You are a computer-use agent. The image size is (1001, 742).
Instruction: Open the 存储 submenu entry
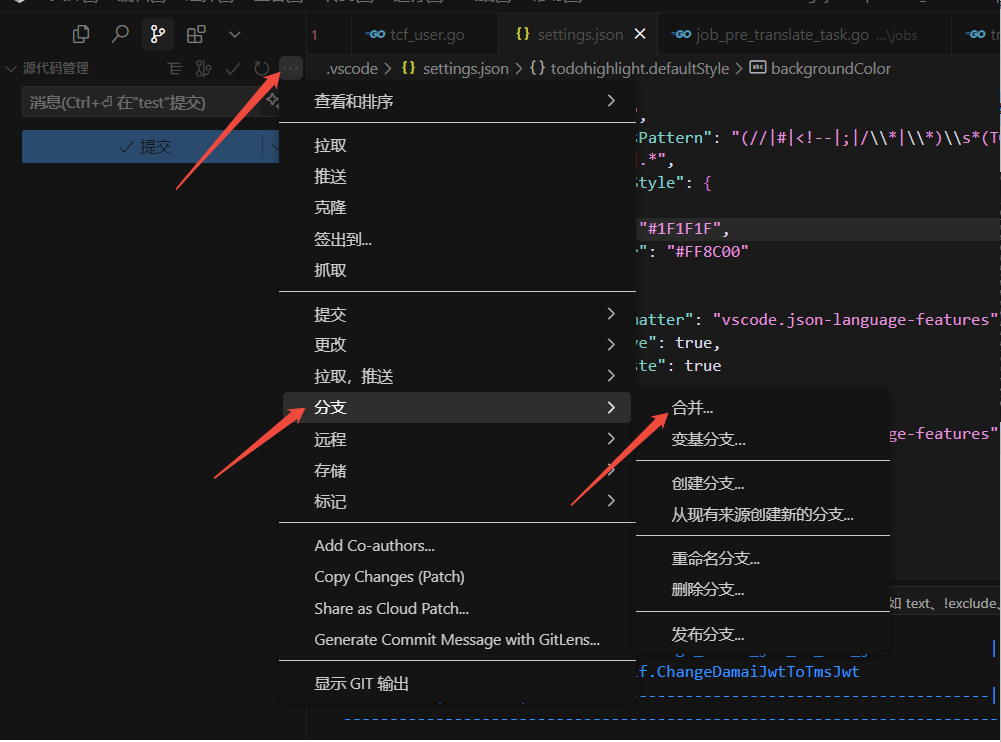tap(457, 471)
